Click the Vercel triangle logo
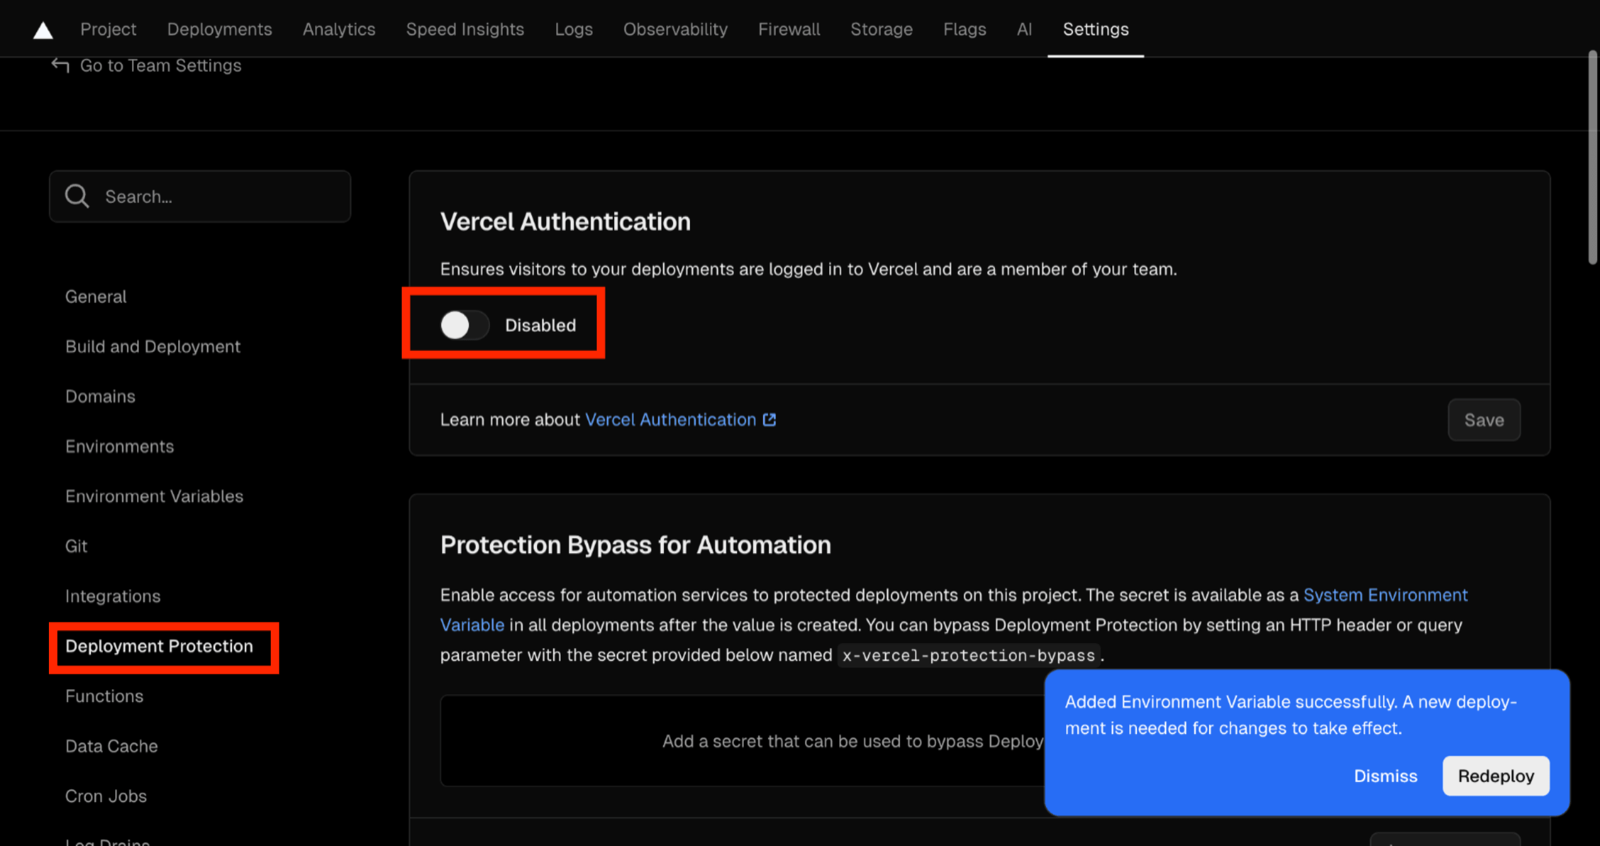Screen dimensions: 1600x846 click(x=43, y=30)
